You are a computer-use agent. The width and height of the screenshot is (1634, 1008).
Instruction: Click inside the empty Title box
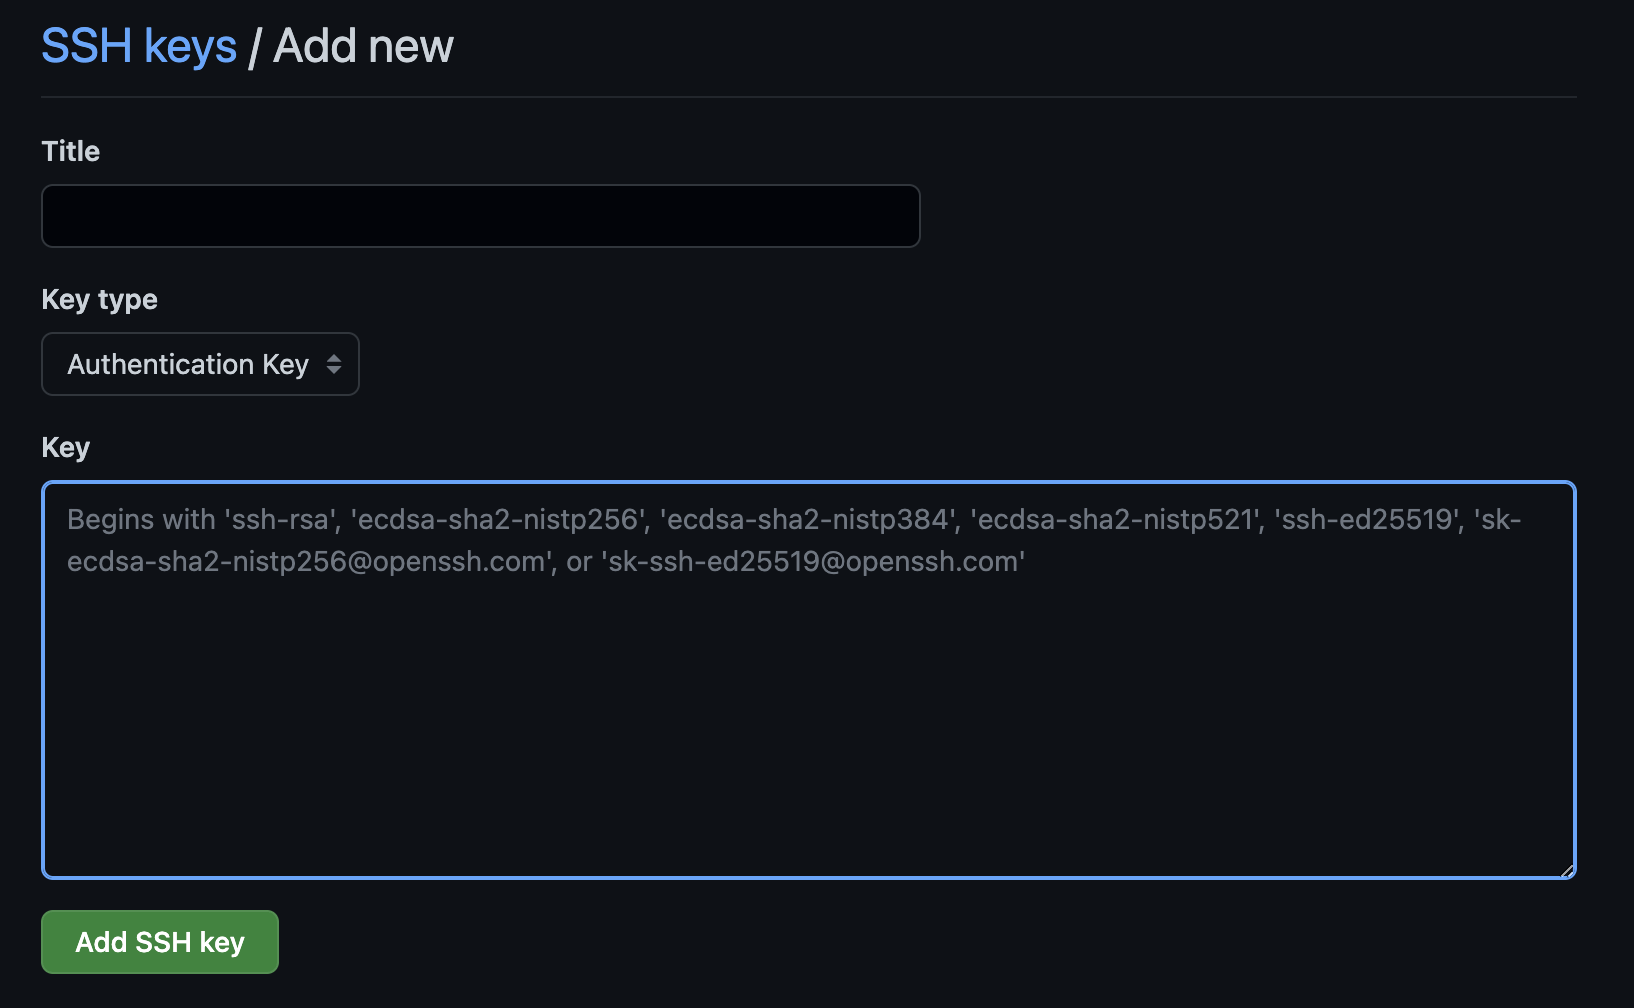tap(480, 215)
